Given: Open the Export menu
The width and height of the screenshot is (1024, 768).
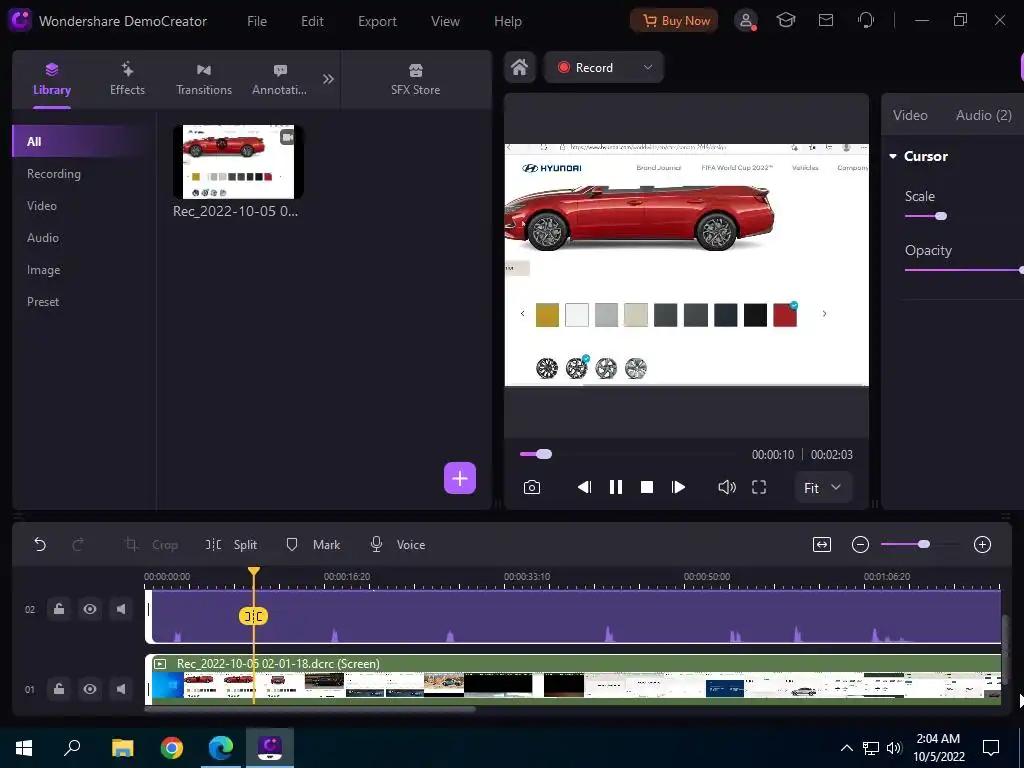Looking at the screenshot, I should point(377,21).
